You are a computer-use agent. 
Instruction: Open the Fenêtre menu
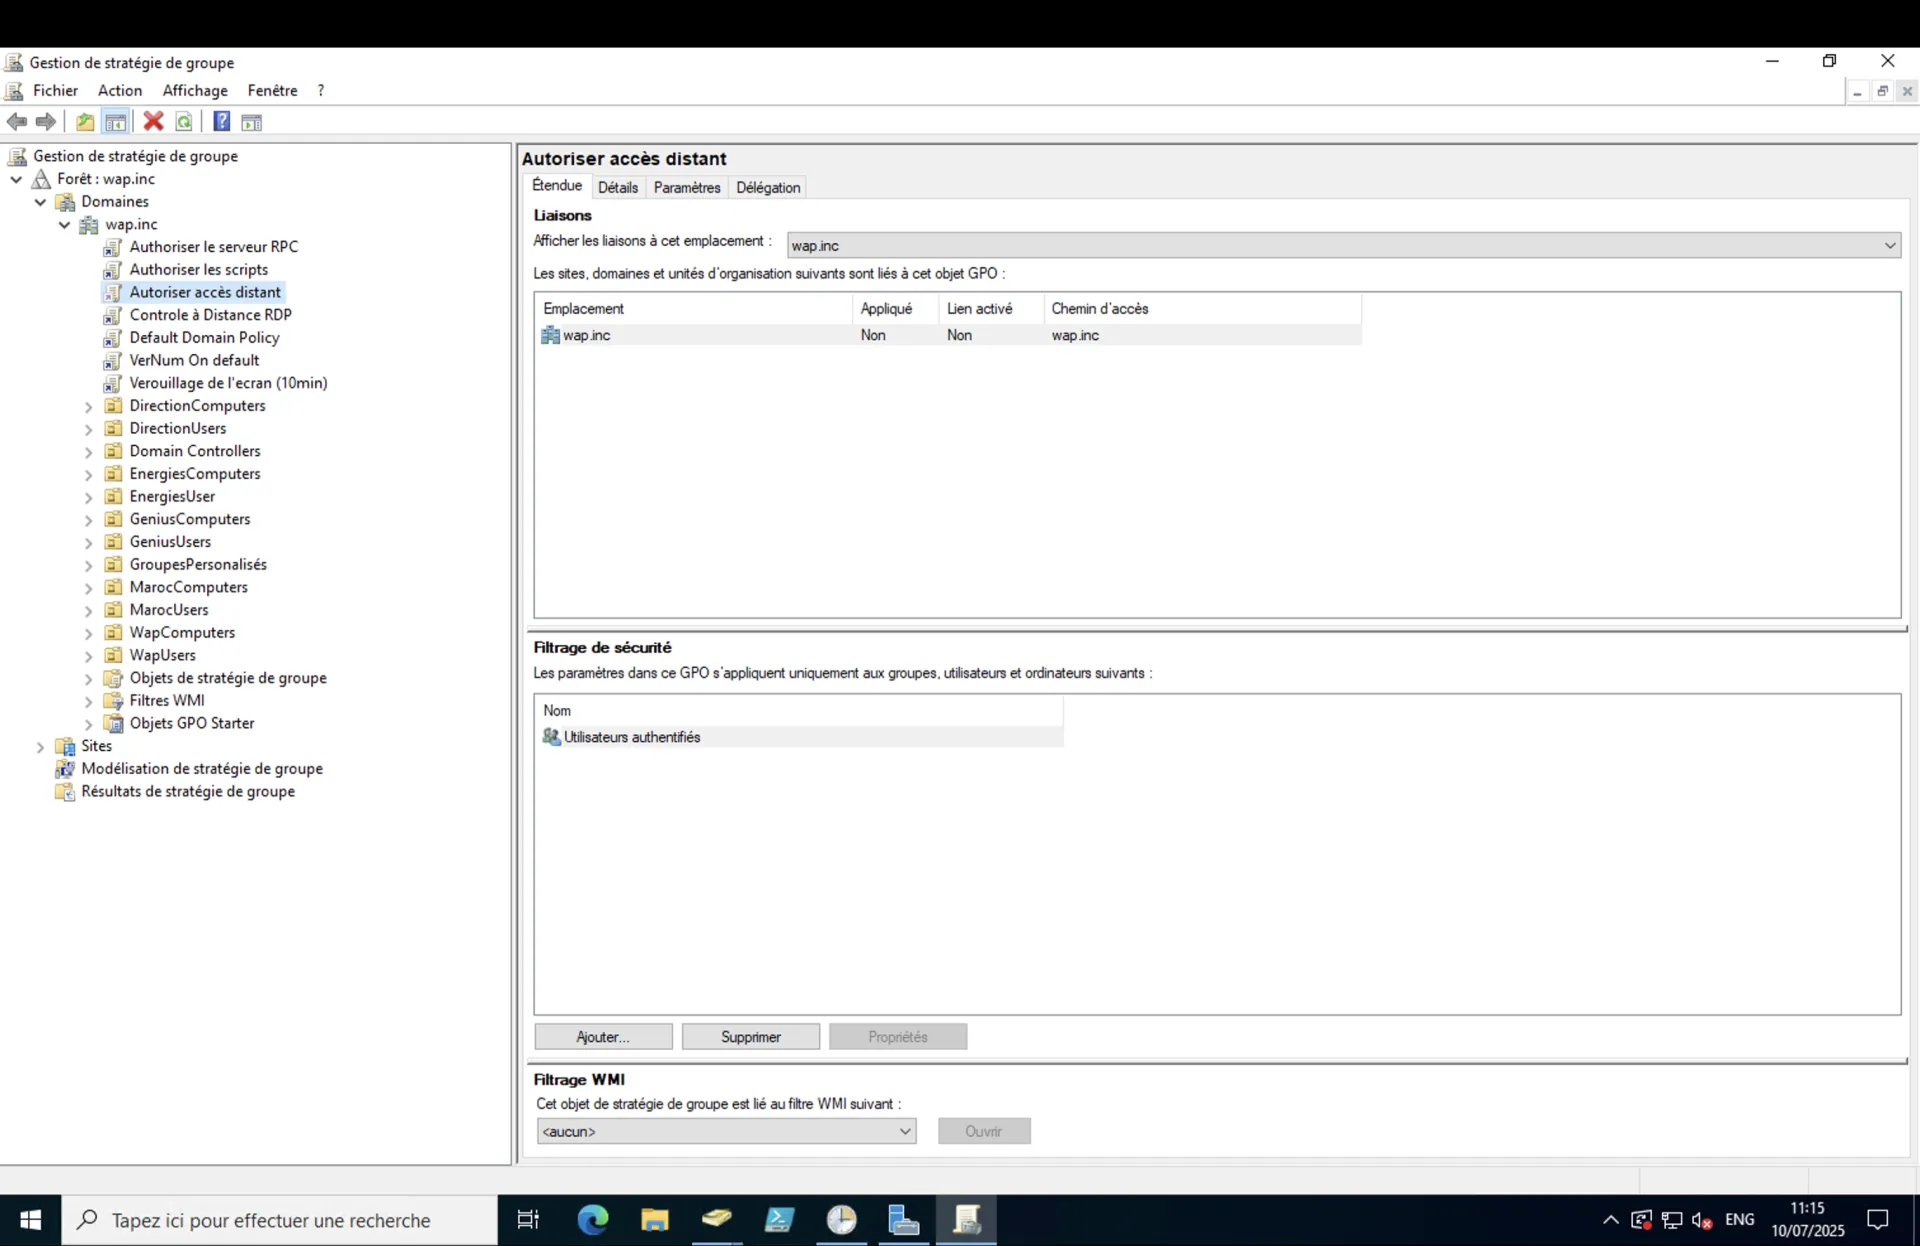click(272, 90)
